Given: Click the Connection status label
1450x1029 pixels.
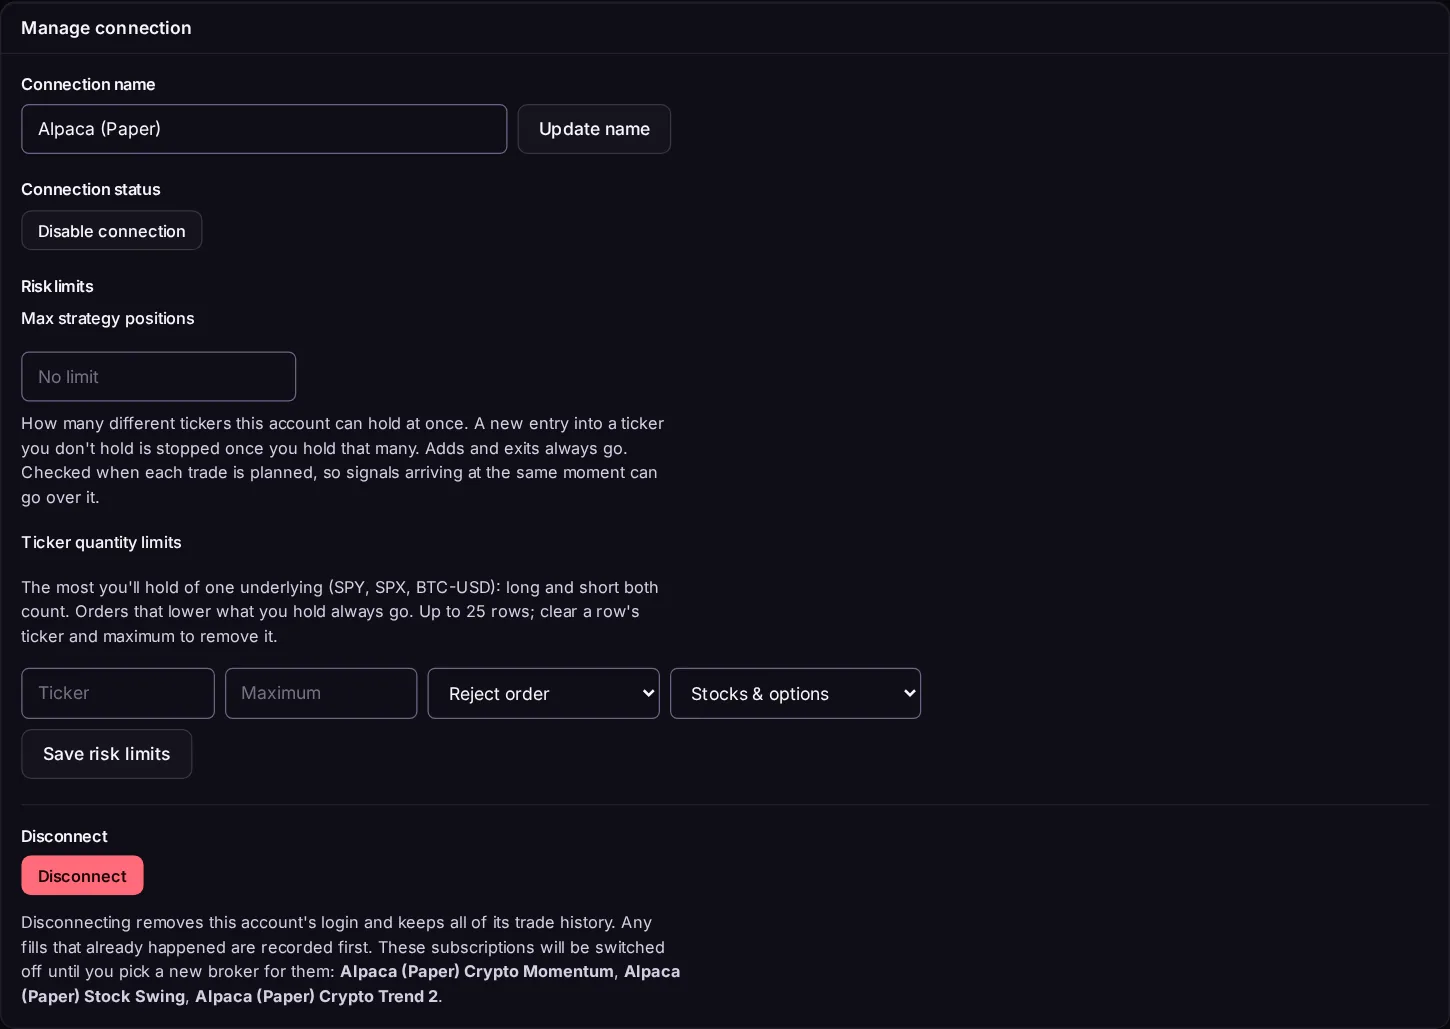Looking at the screenshot, I should pos(91,189).
